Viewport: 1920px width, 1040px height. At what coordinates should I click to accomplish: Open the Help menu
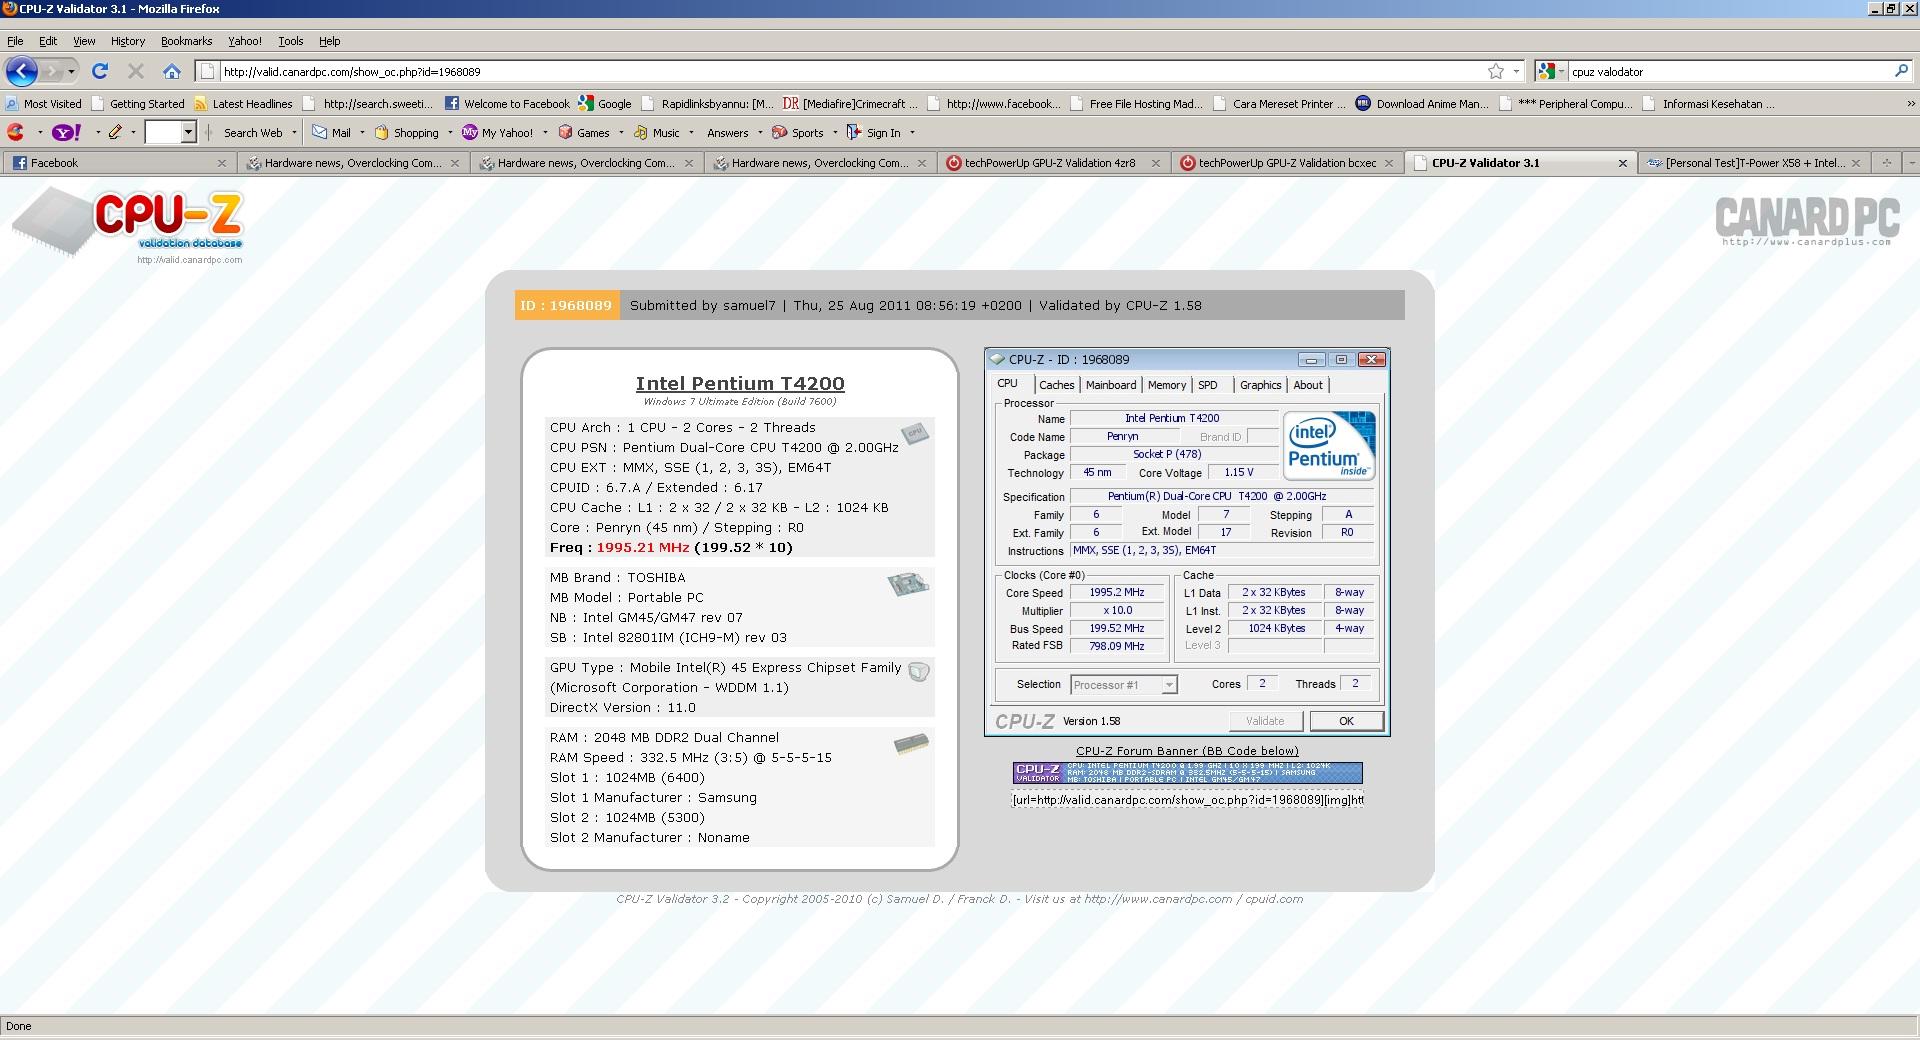(x=330, y=41)
